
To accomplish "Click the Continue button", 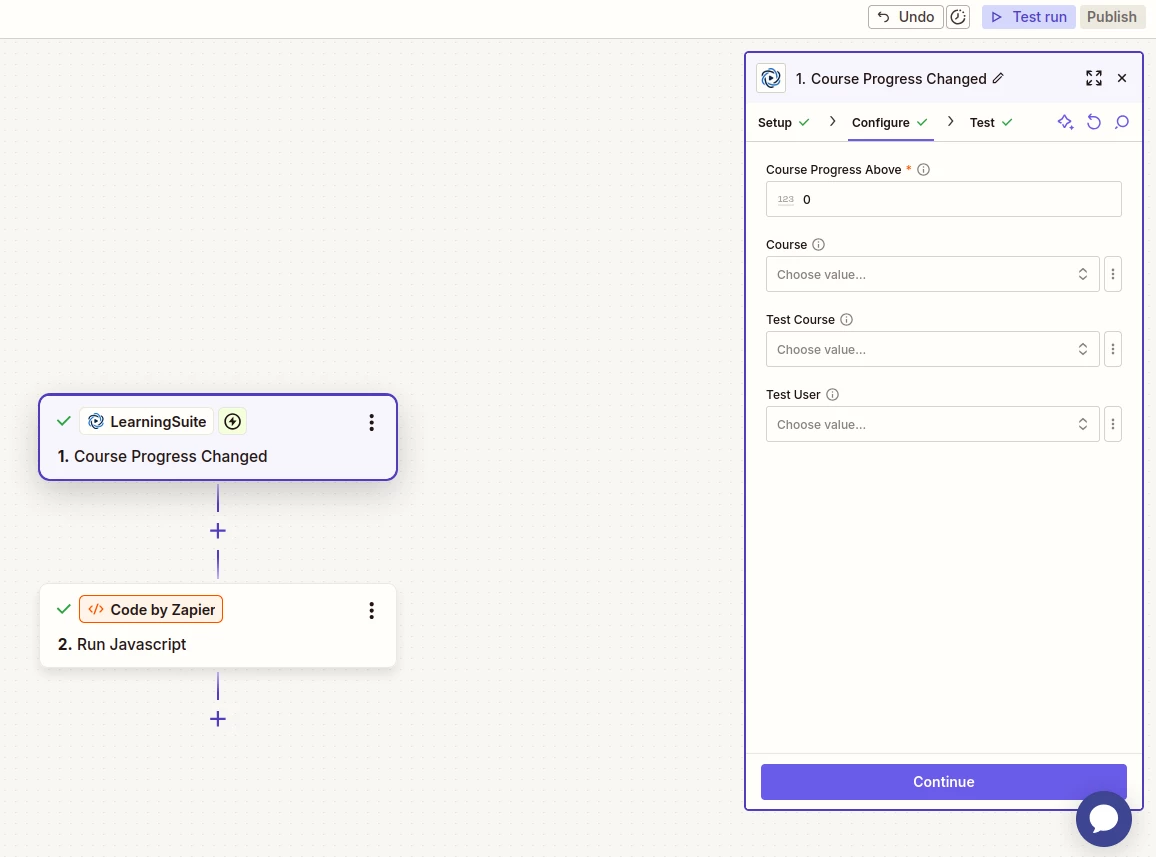I will pyautogui.click(x=944, y=782).
